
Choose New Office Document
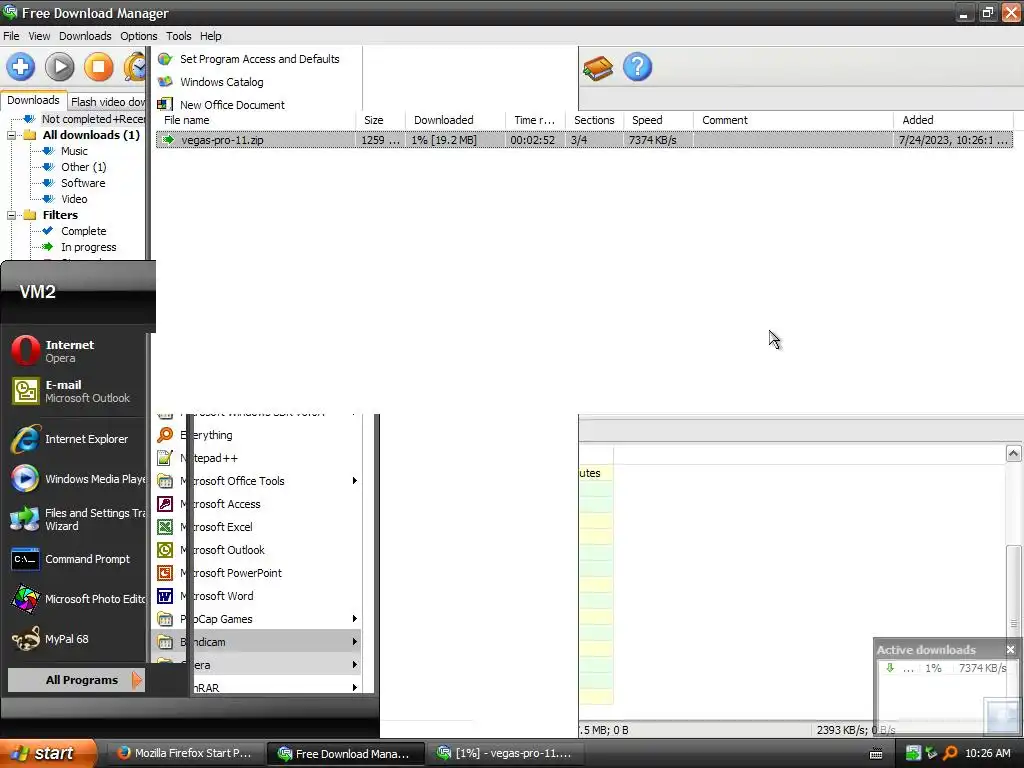[x=232, y=104]
